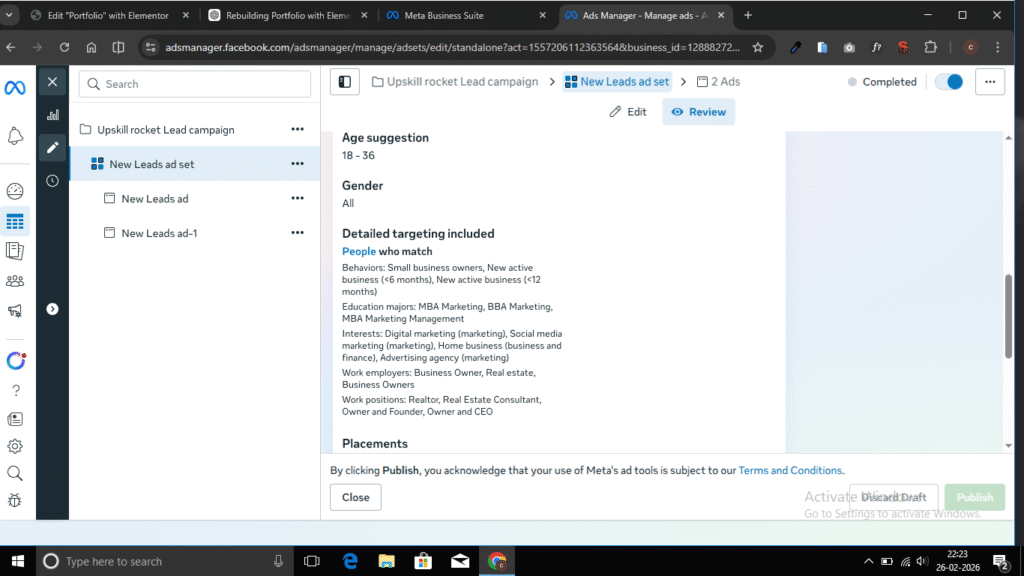Open more options for New Leads ad-1
Screen dimensions: 1024x576
click(297, 233)
